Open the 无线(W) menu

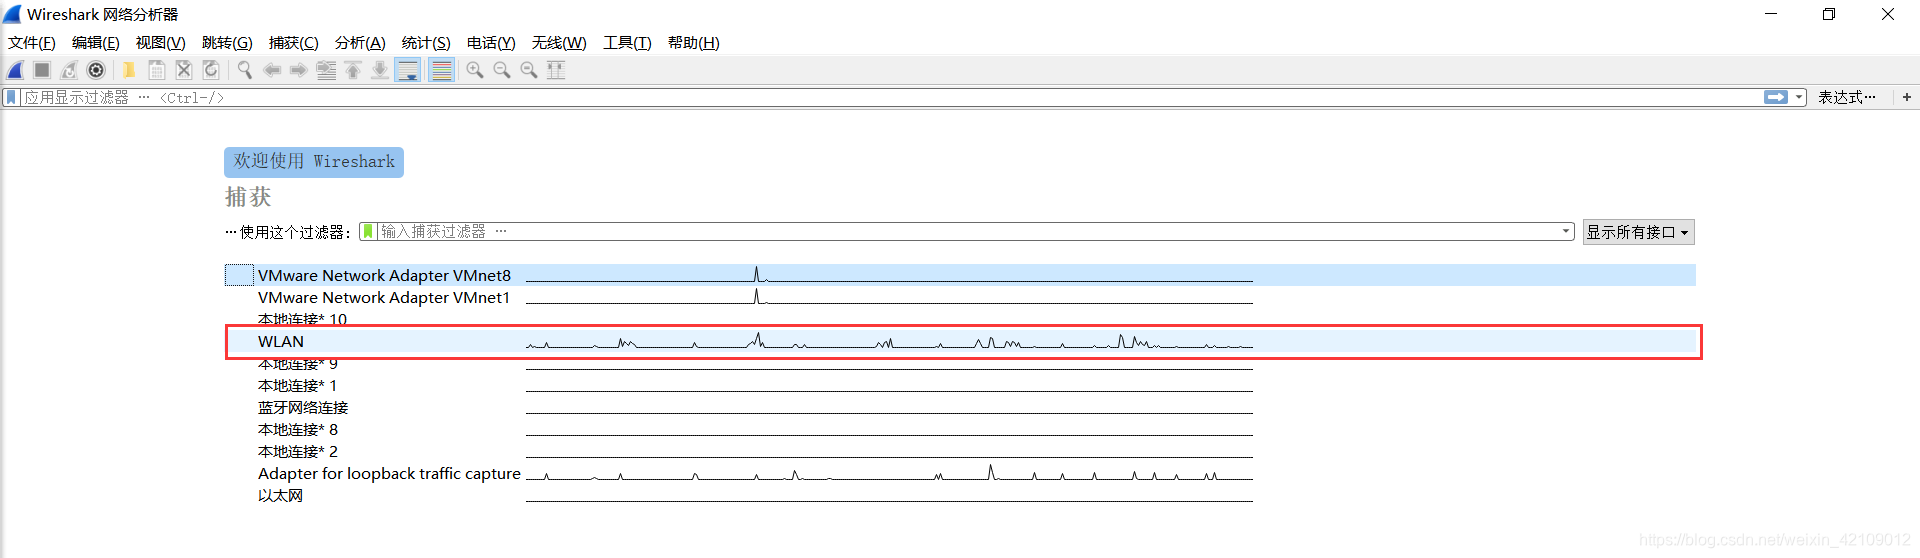click(559, 42)
